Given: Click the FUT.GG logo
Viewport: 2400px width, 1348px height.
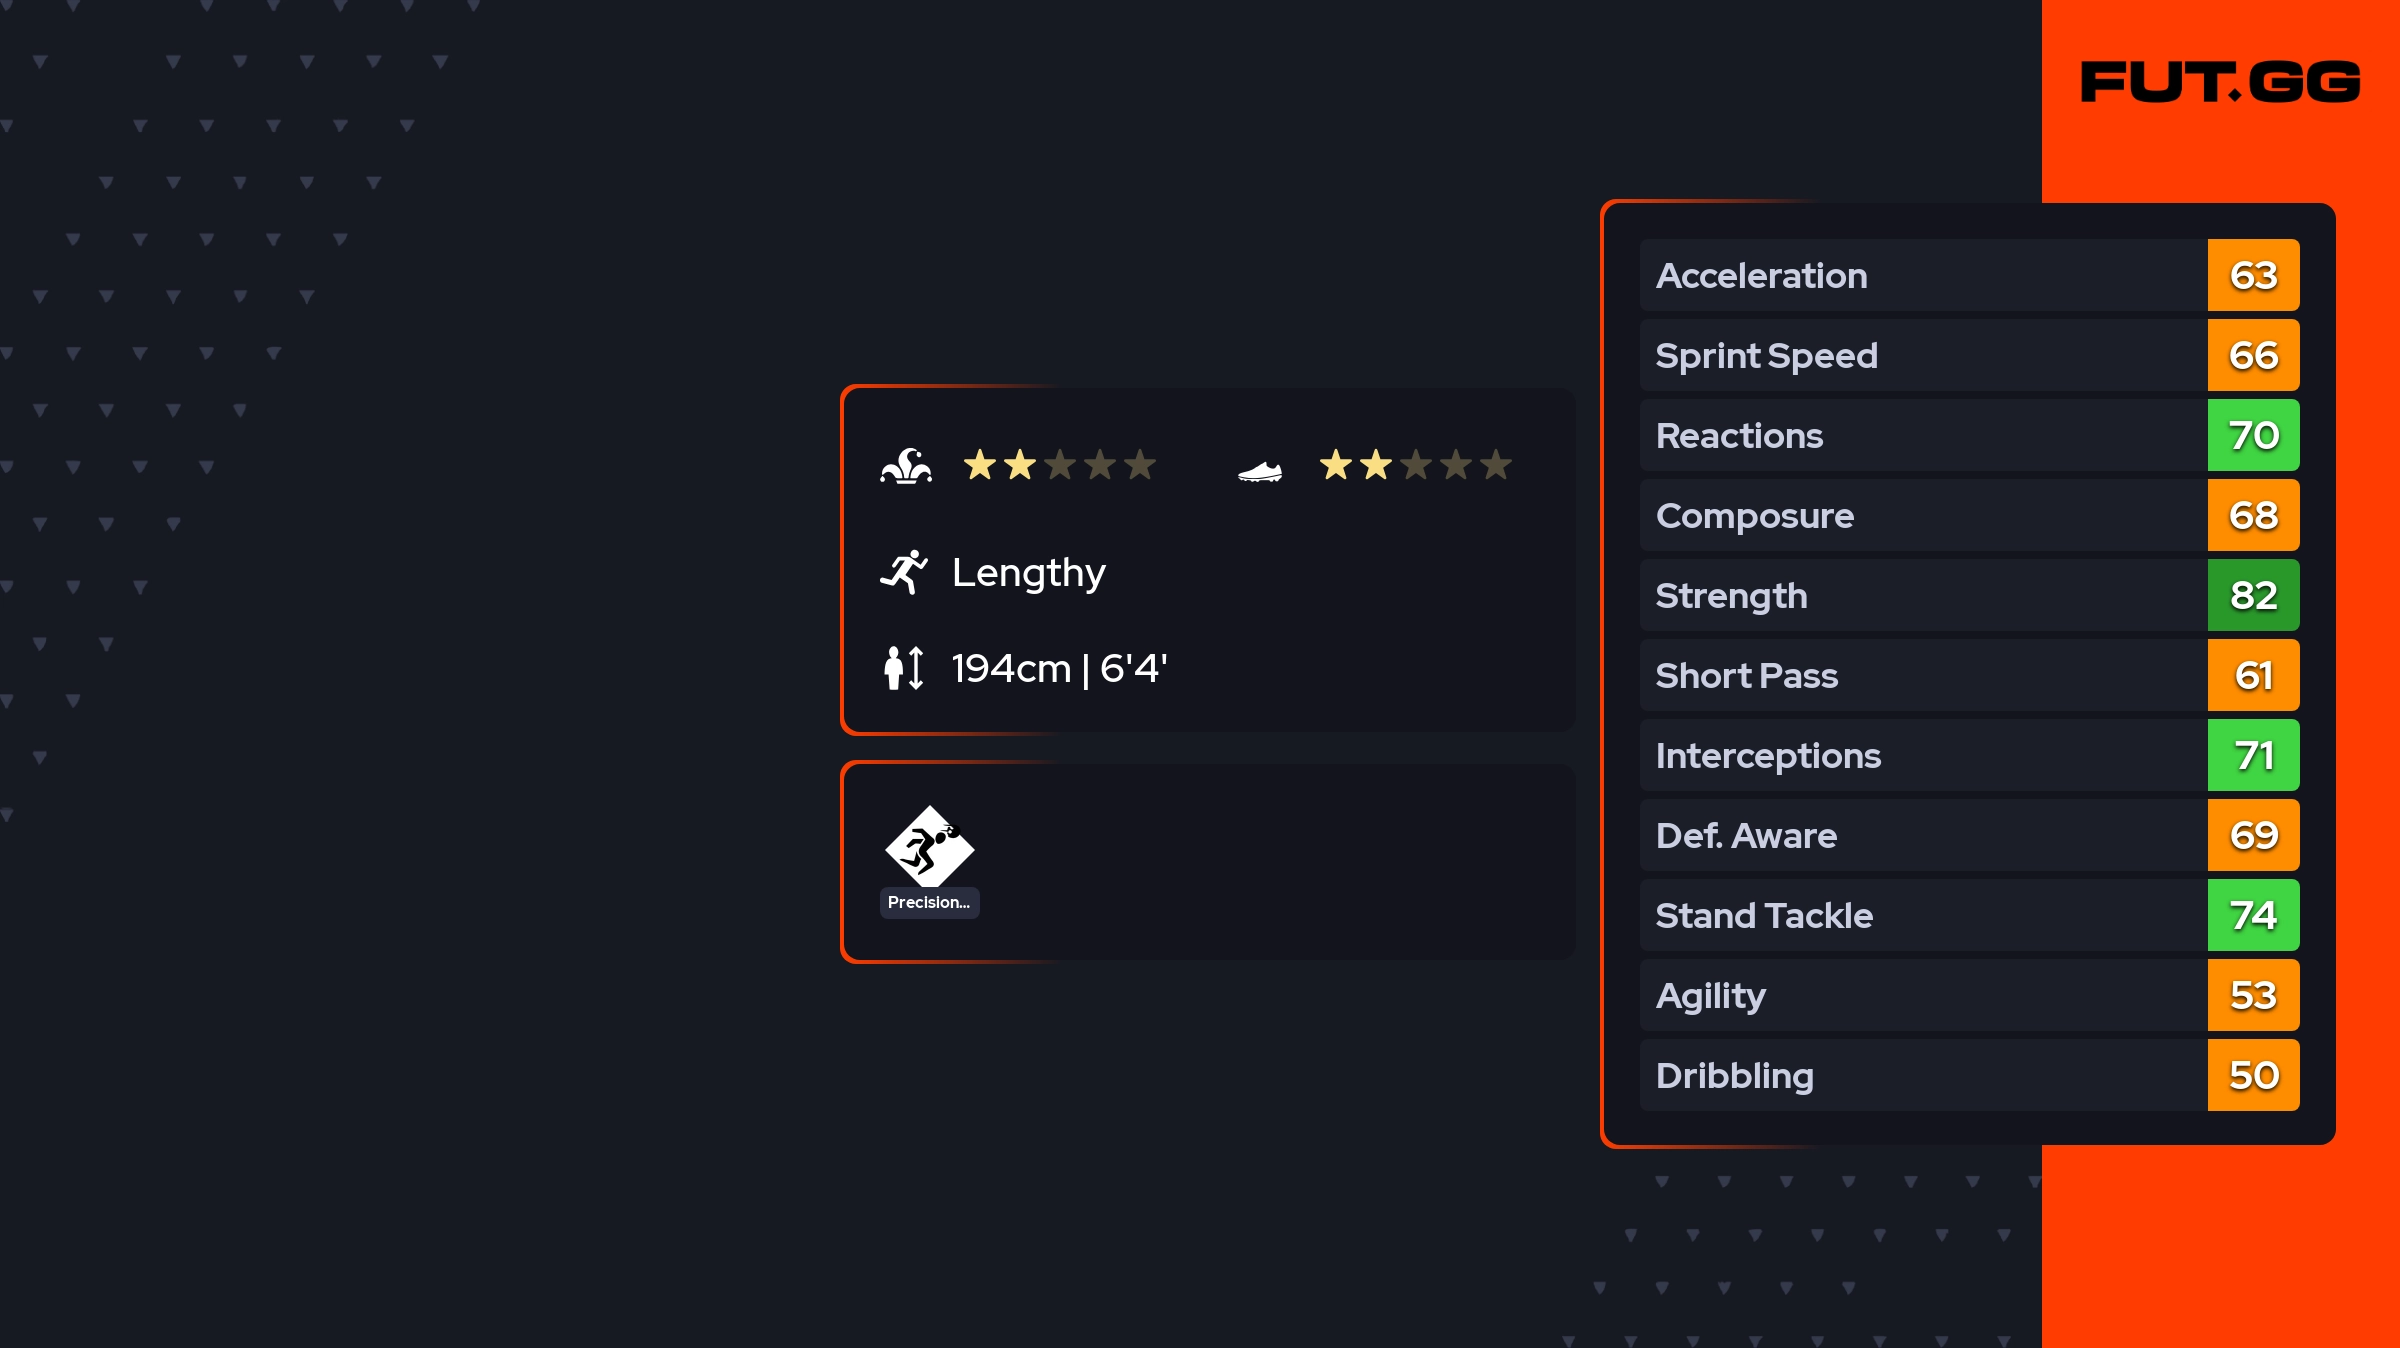Looking at the screenshot, I should [x=2220, y=82].
